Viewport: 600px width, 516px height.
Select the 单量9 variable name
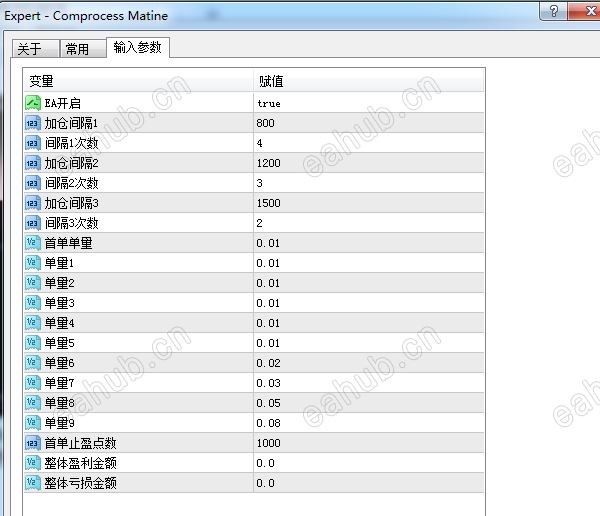[59, 423]
